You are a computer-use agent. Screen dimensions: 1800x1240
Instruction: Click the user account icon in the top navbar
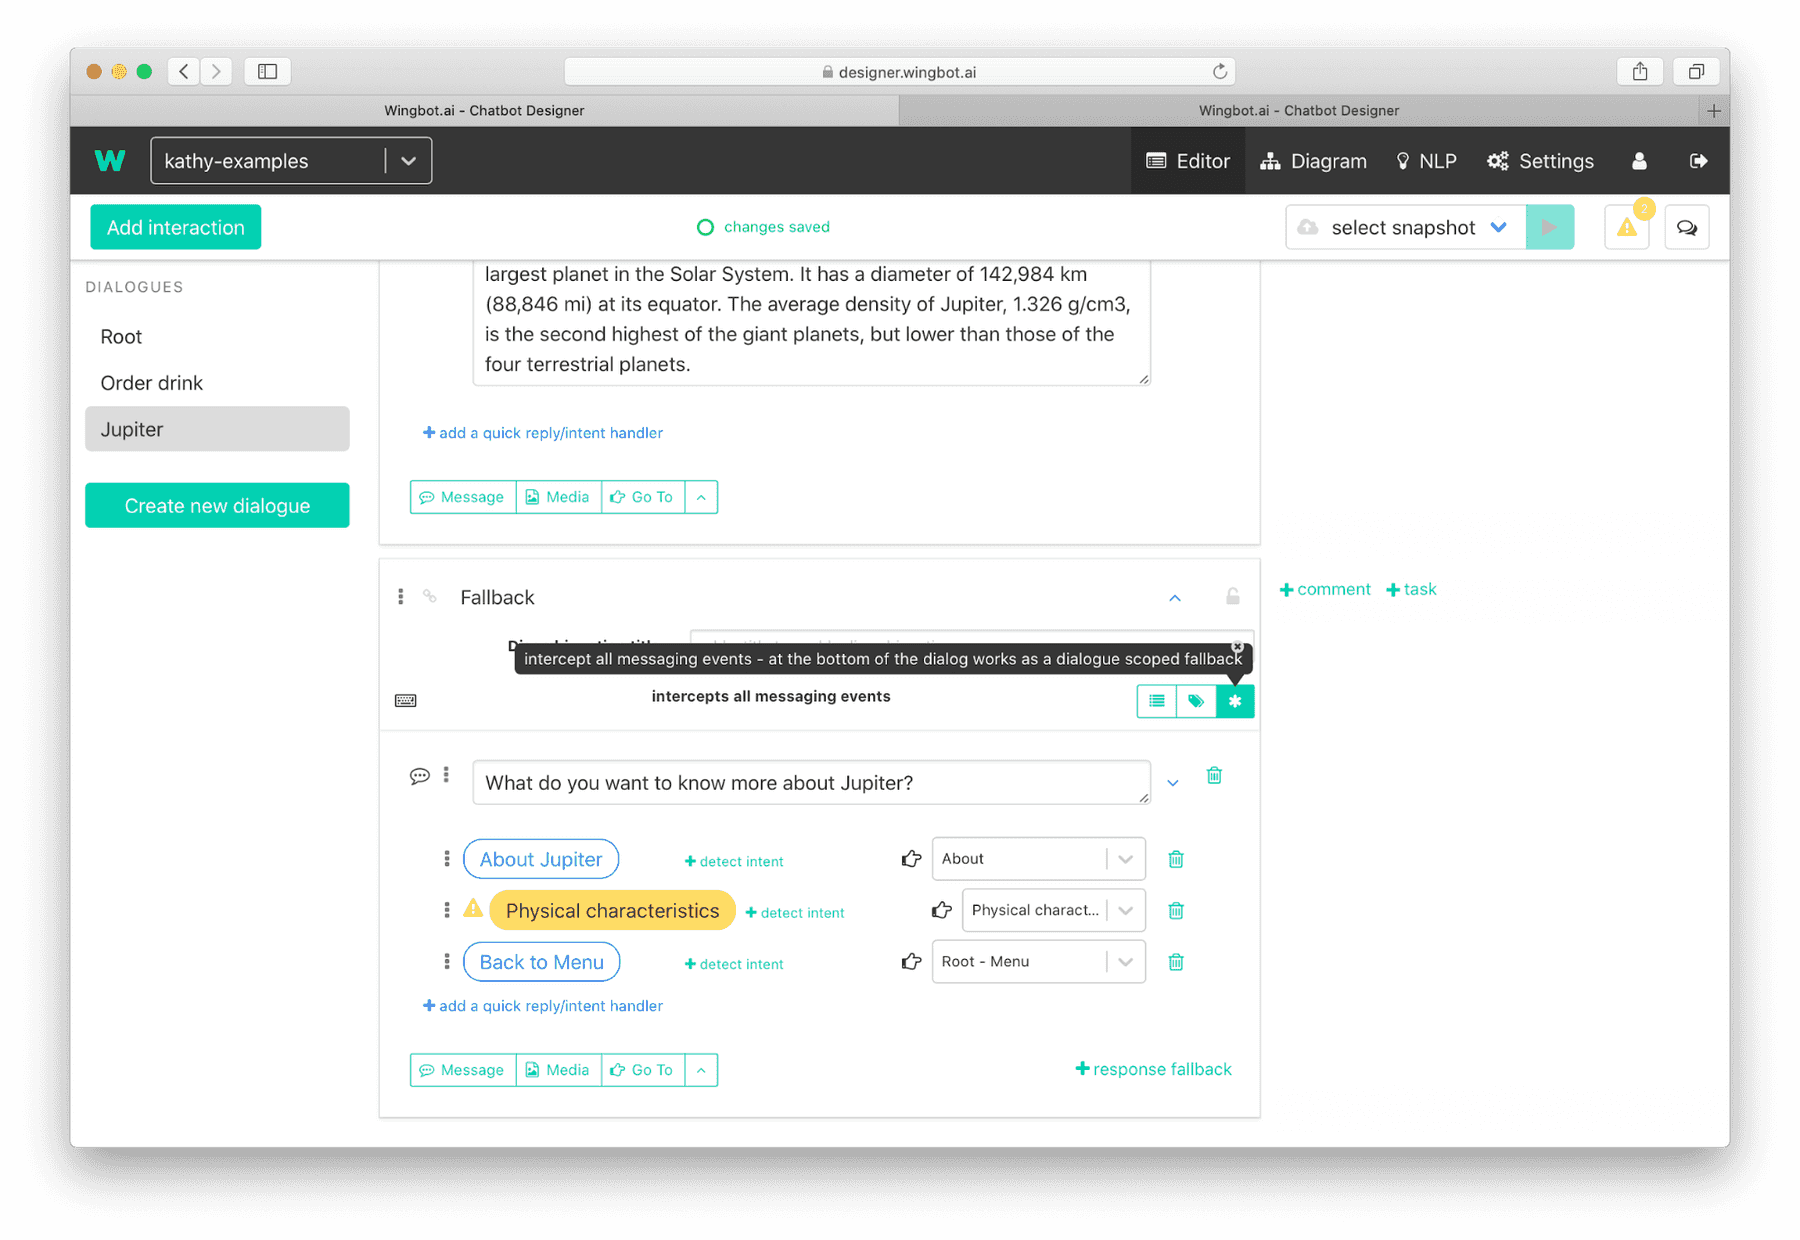(1639, 160)
